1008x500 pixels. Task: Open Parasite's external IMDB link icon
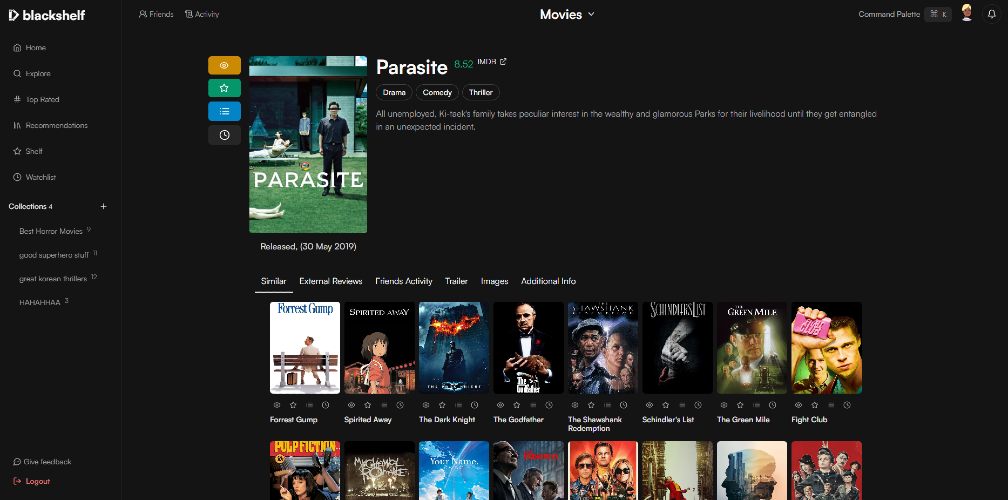(x=503, y=62)
